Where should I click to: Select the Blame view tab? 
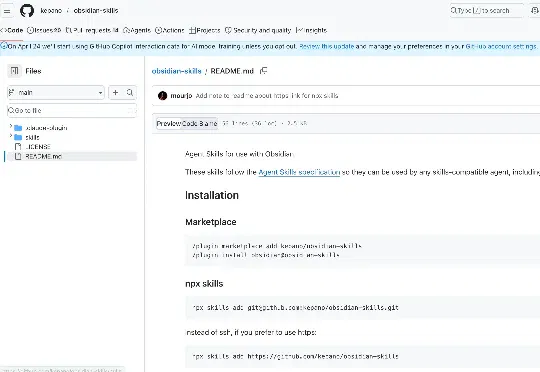click(x=208, y=123)
